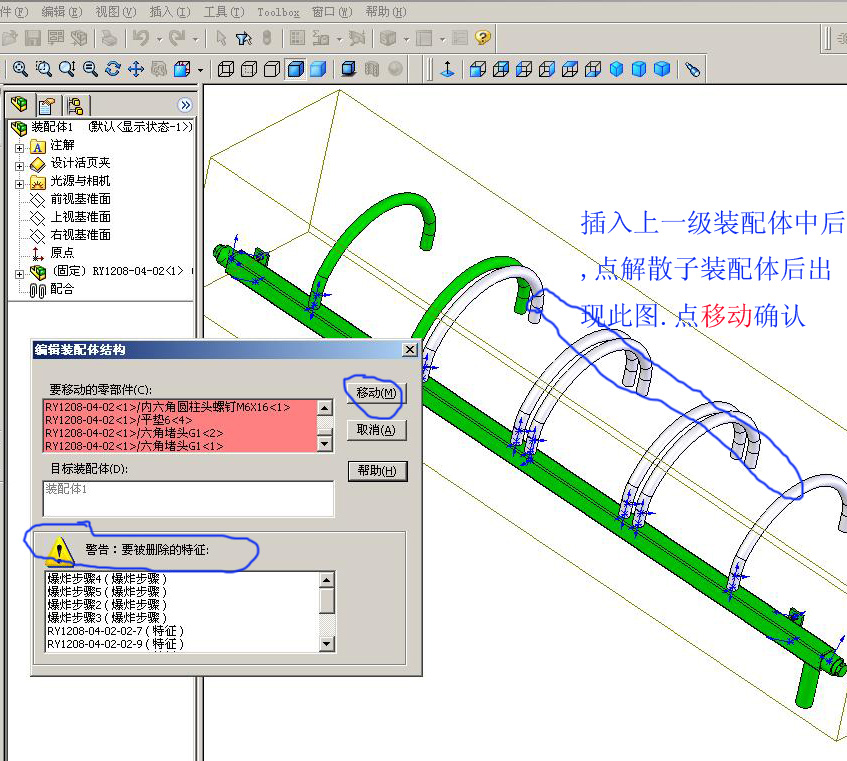Click scroll-down arrow of components list
This screenshot has height=761, width=847.
coord(325,444)
